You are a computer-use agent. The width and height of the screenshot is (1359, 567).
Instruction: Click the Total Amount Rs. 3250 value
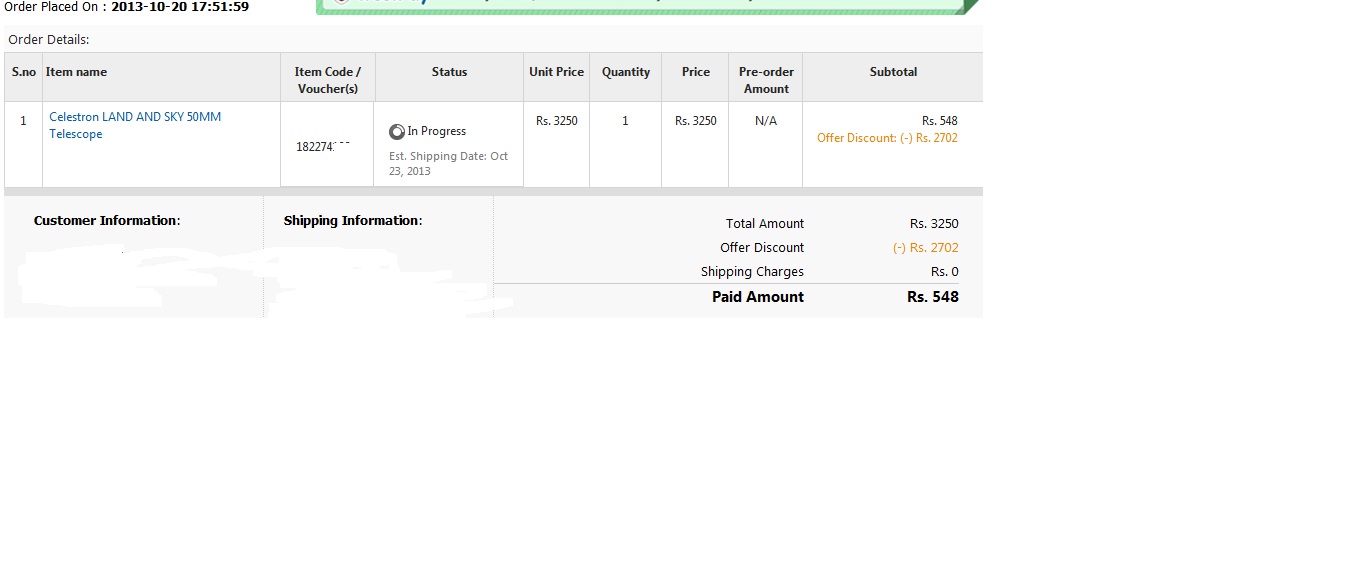tap(934, 224)
